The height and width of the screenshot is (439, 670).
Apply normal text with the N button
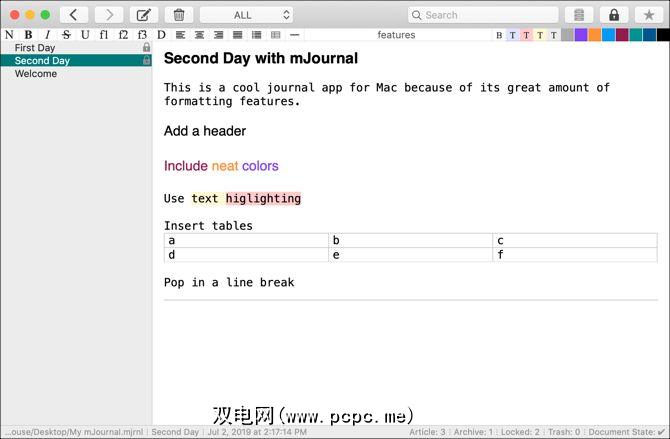click(9, 35)
